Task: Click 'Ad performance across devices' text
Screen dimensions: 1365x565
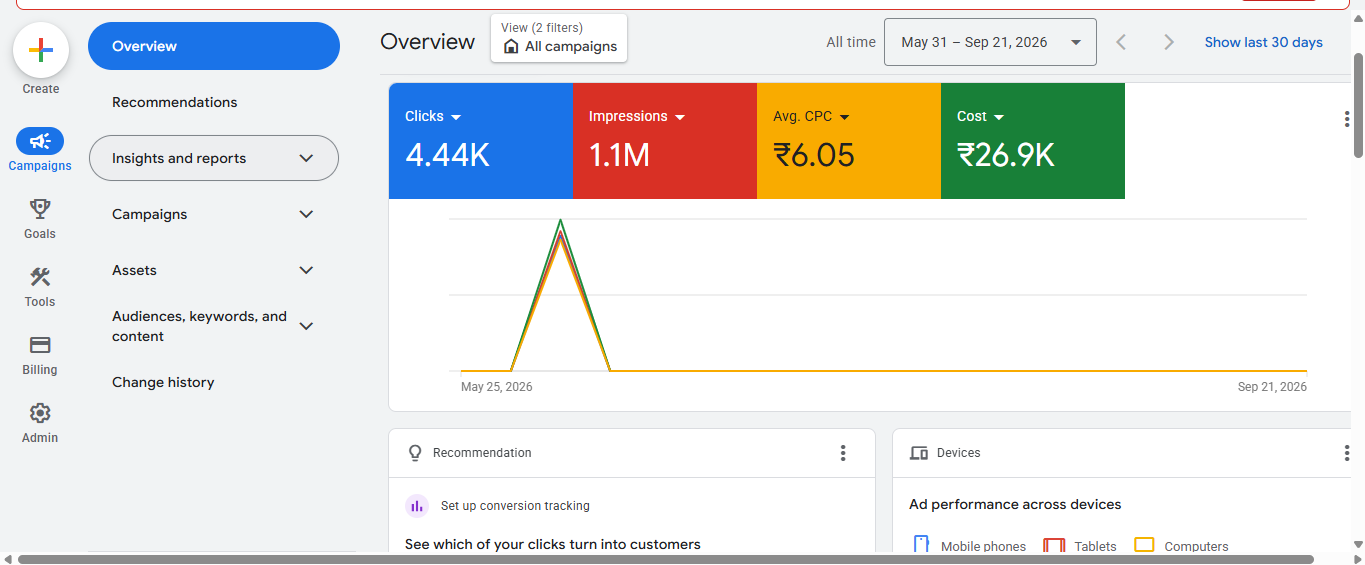Action: click(x=1015, y=504)
